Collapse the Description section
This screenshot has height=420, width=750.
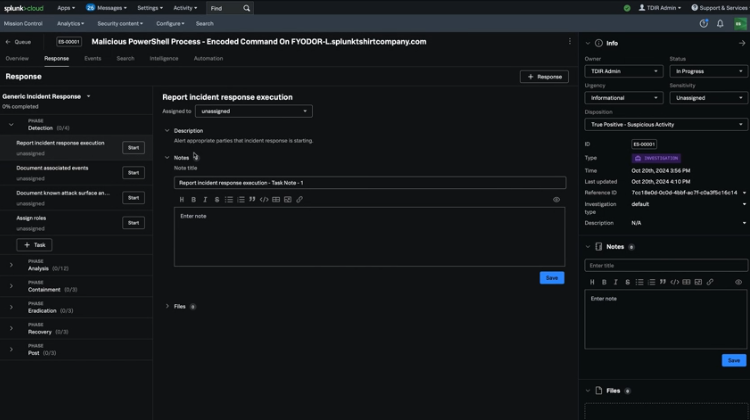click(167, 131)
